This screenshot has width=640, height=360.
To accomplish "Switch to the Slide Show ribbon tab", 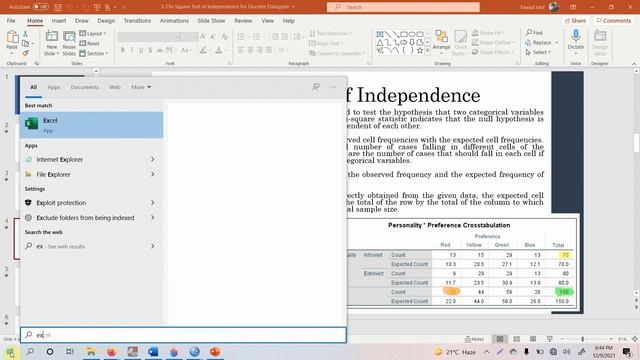I will click(211, 20).
